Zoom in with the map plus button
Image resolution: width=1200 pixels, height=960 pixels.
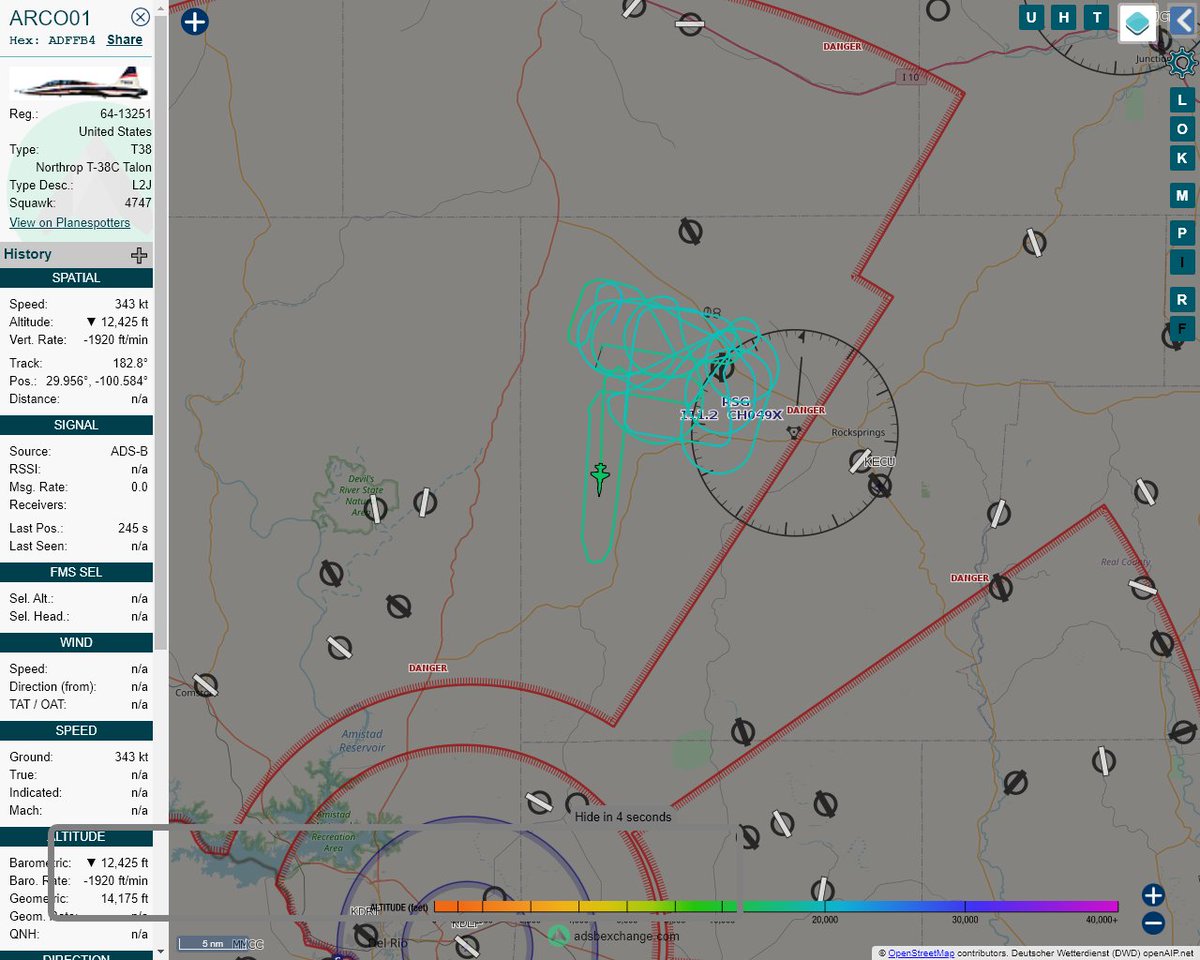pyautogui.click(x=1153, y=895)
